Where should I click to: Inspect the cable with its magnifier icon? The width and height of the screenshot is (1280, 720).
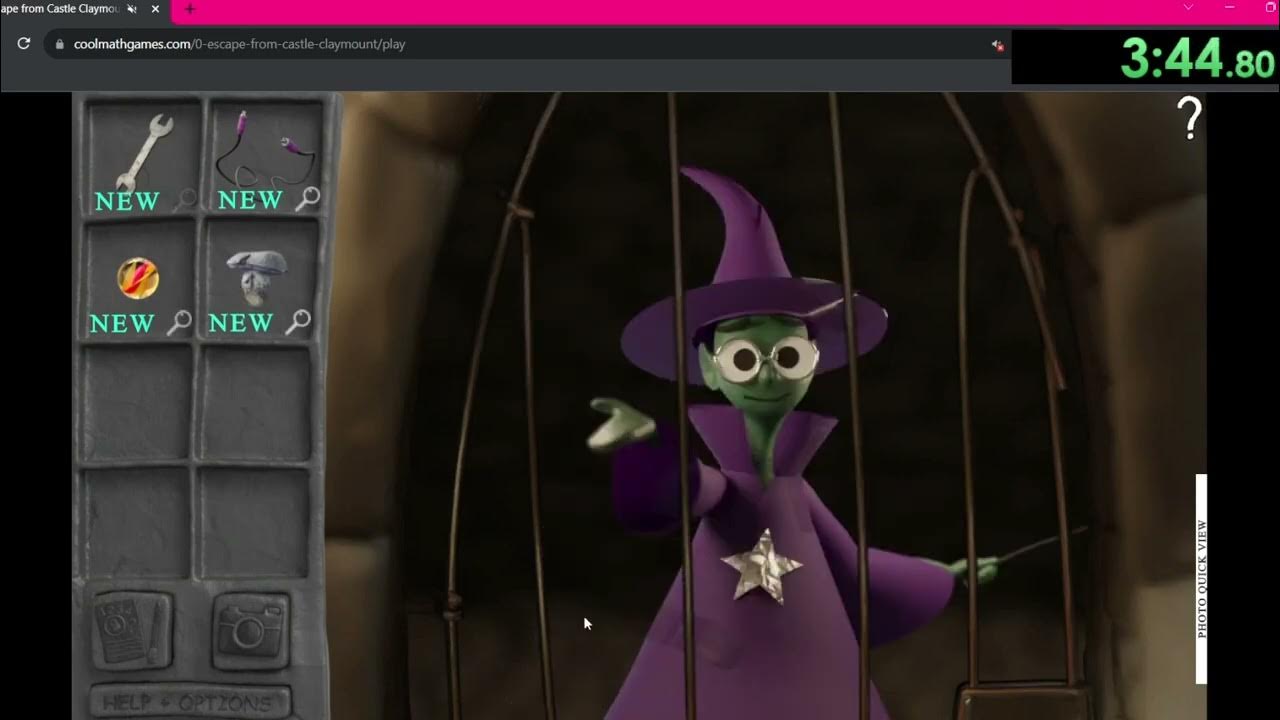(308, 198)
